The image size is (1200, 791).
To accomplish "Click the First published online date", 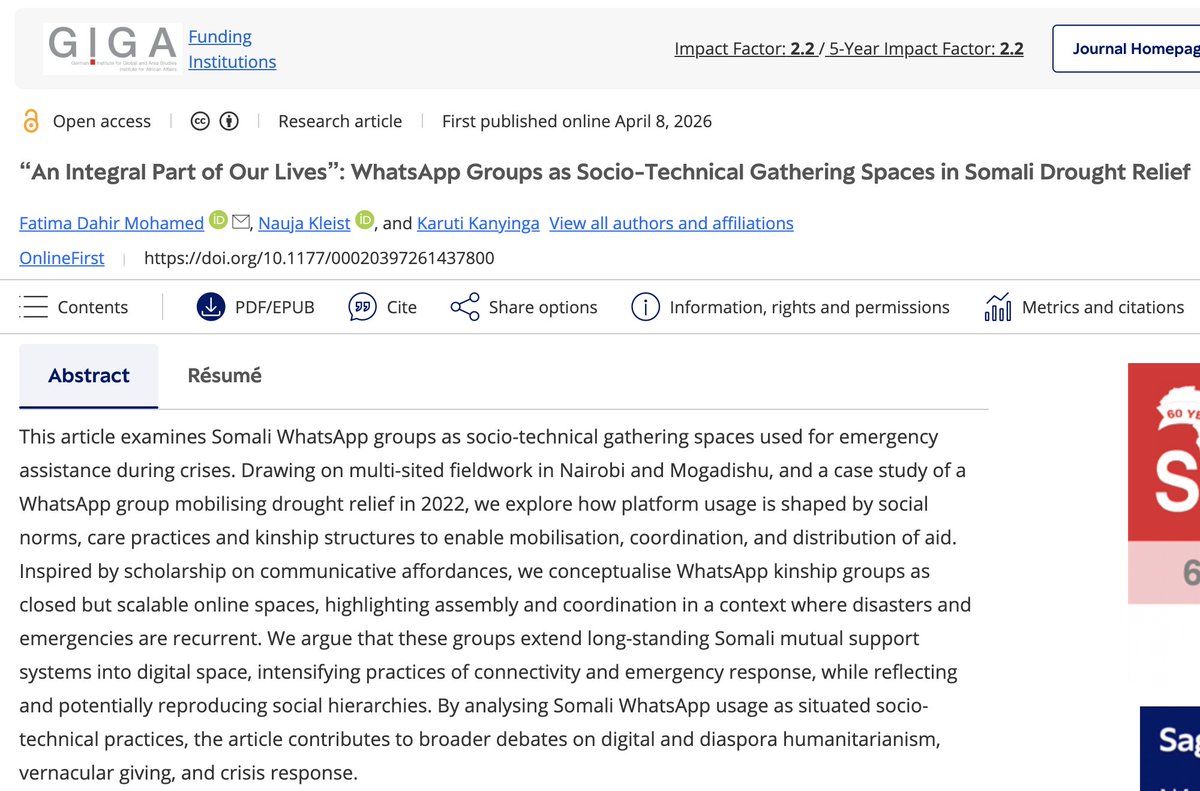I will tap(577, 121).
